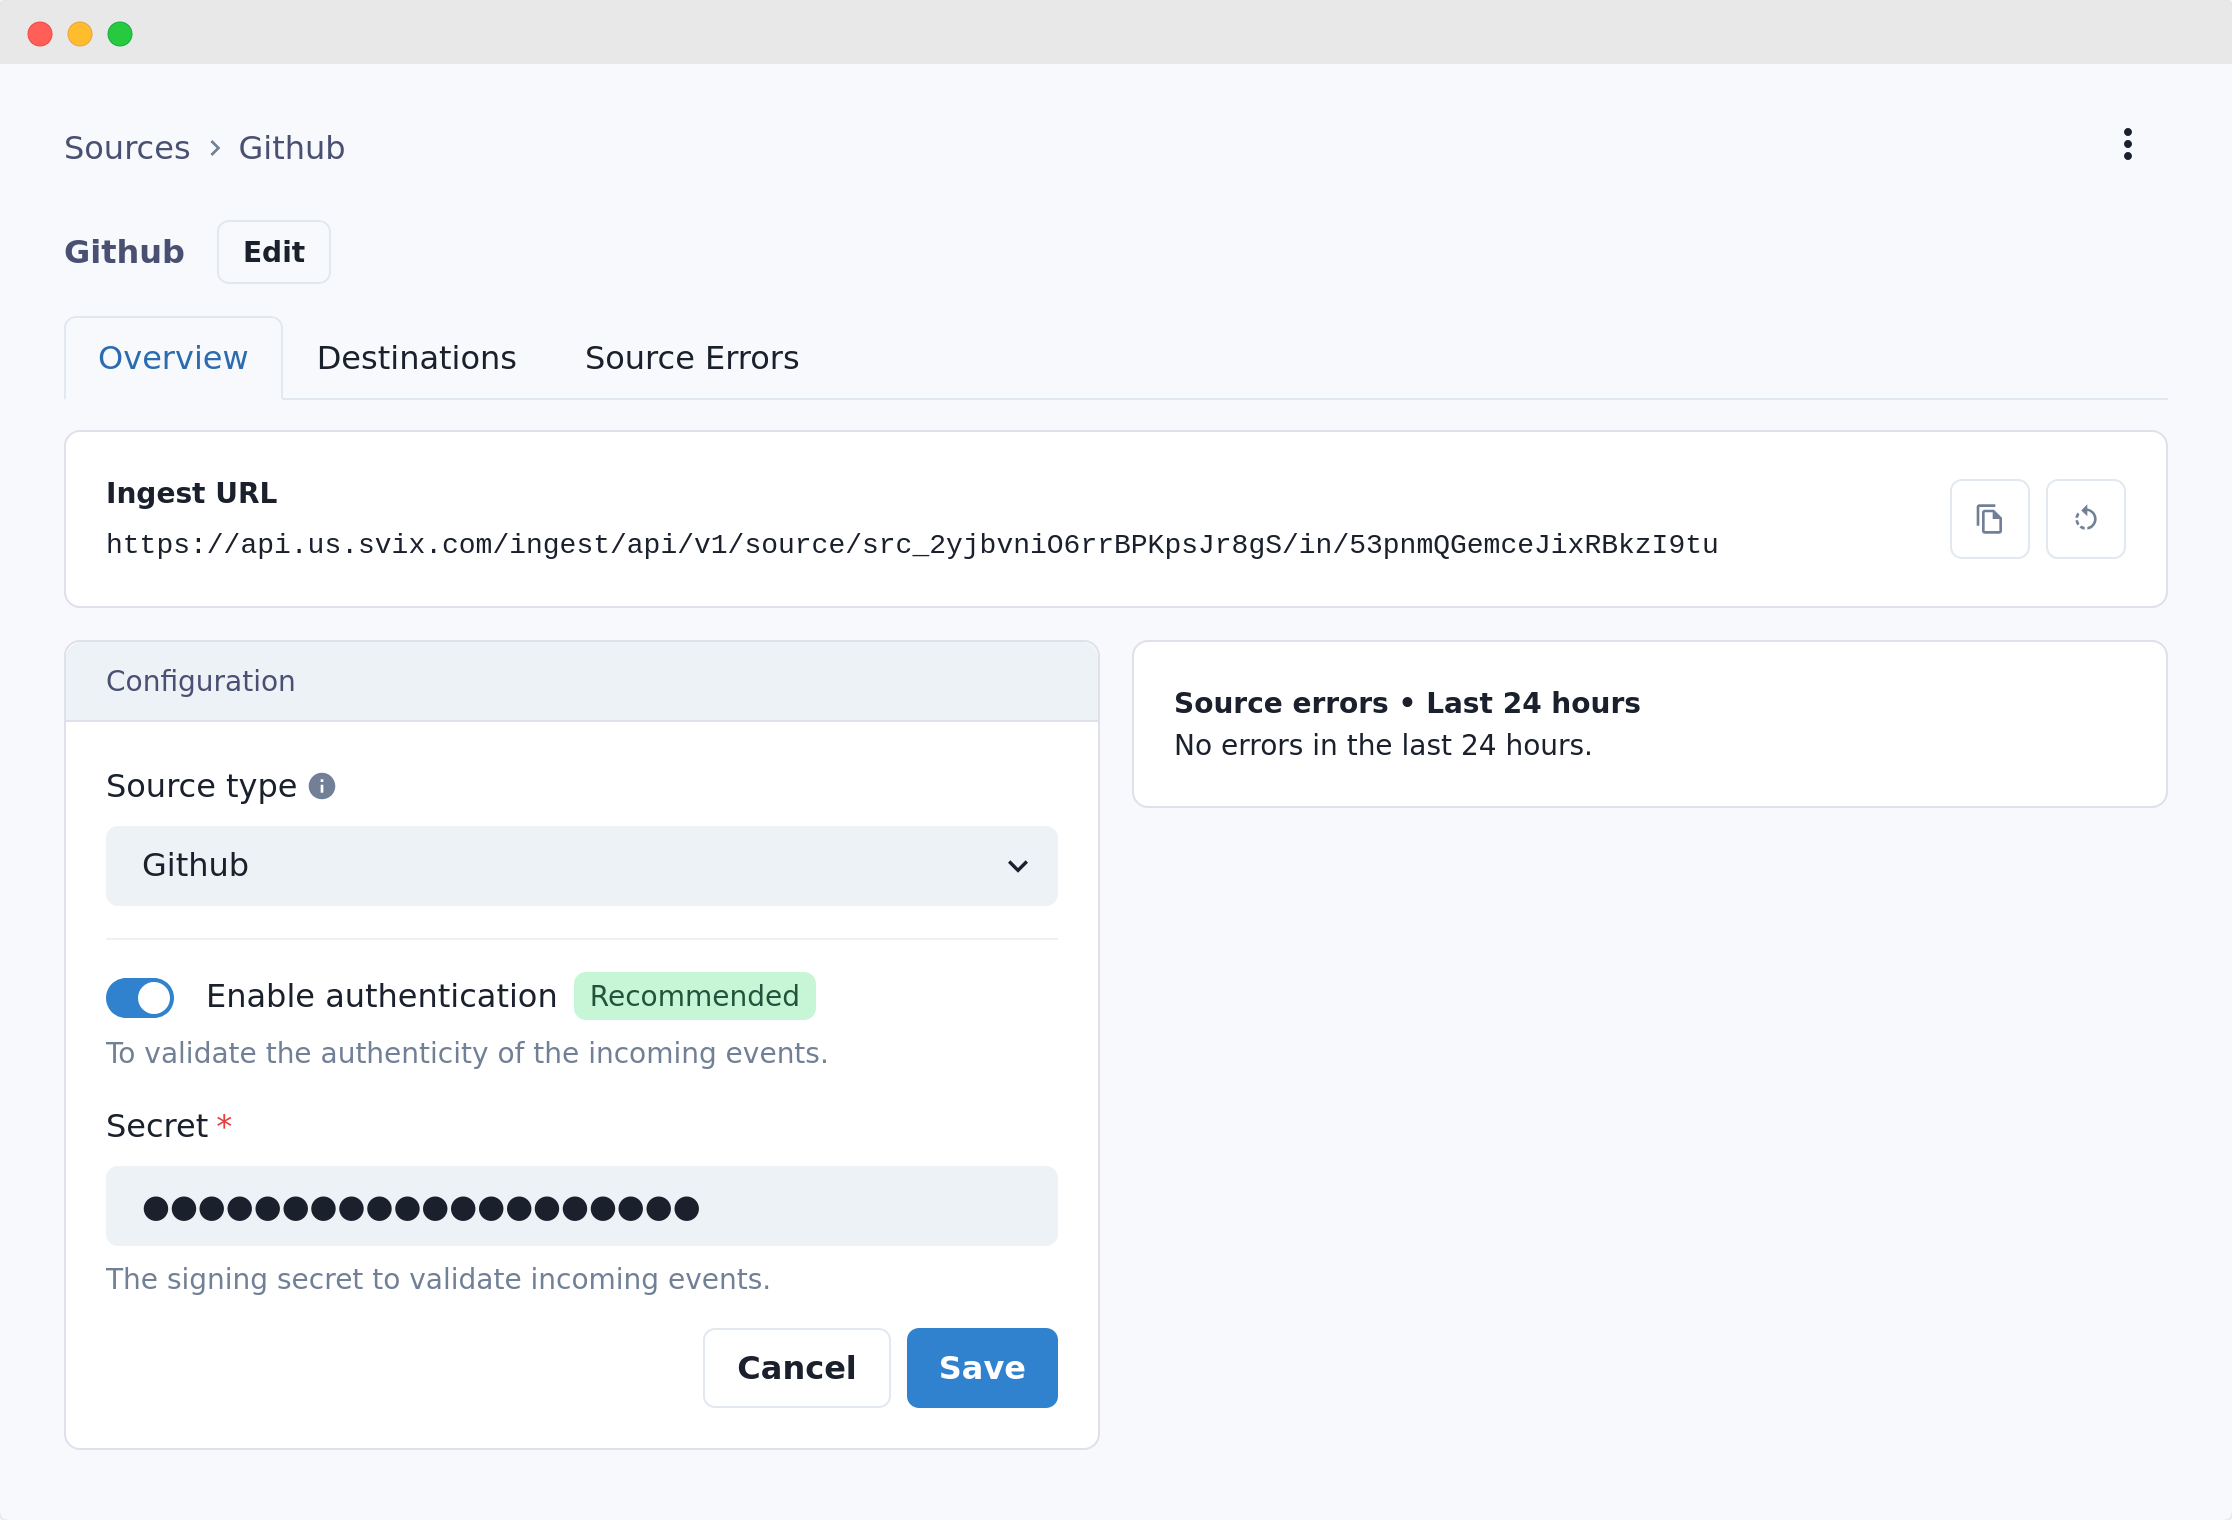The image size is (2232, 1520).
Task: Click Edit next to Github title
Action: click(274, 252)
